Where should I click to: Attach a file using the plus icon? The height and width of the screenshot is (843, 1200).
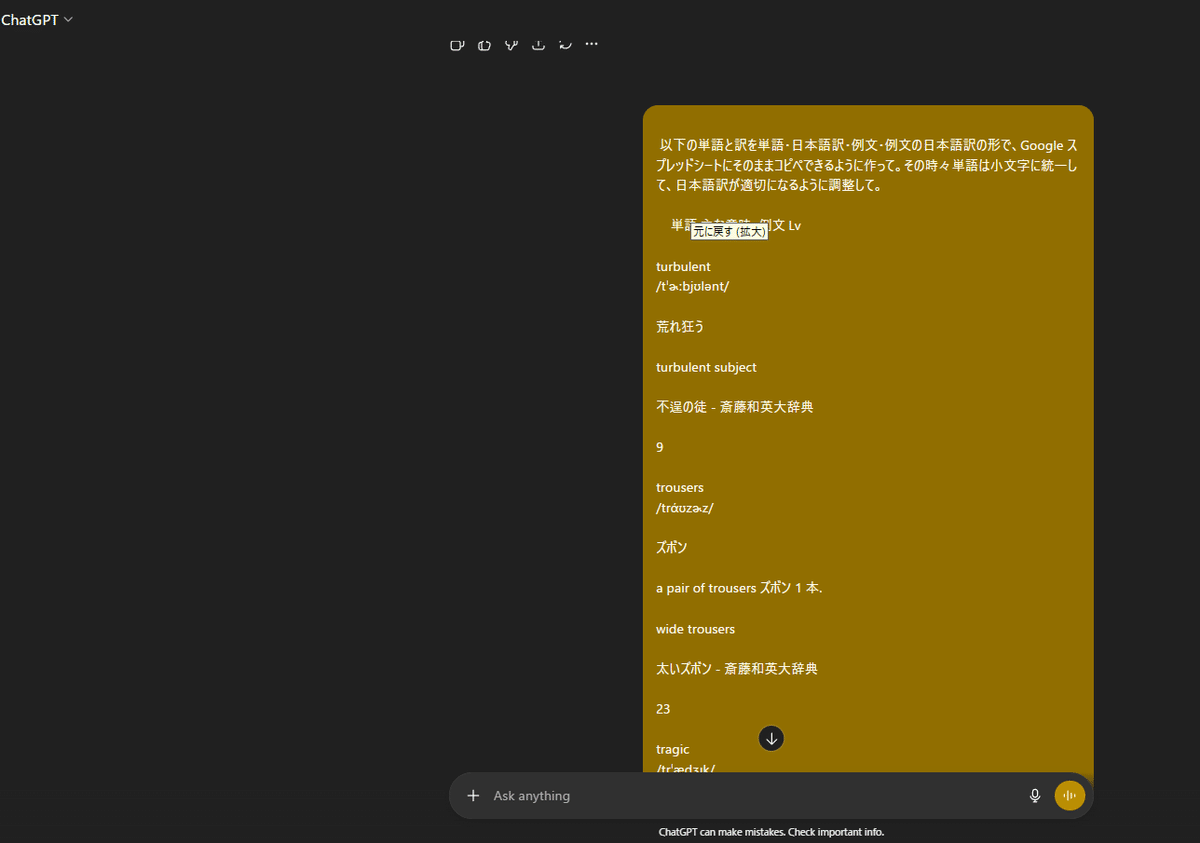(473, 795)
